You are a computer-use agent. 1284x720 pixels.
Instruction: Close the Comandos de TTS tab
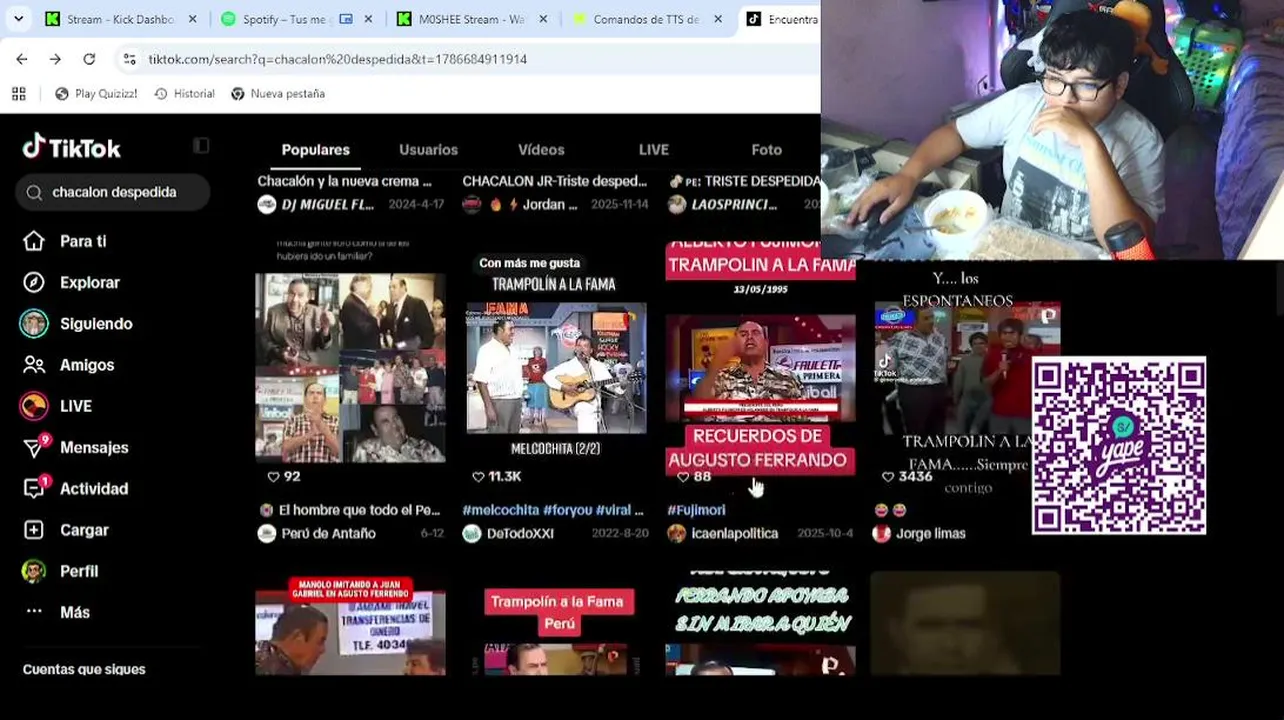[719, 19]
